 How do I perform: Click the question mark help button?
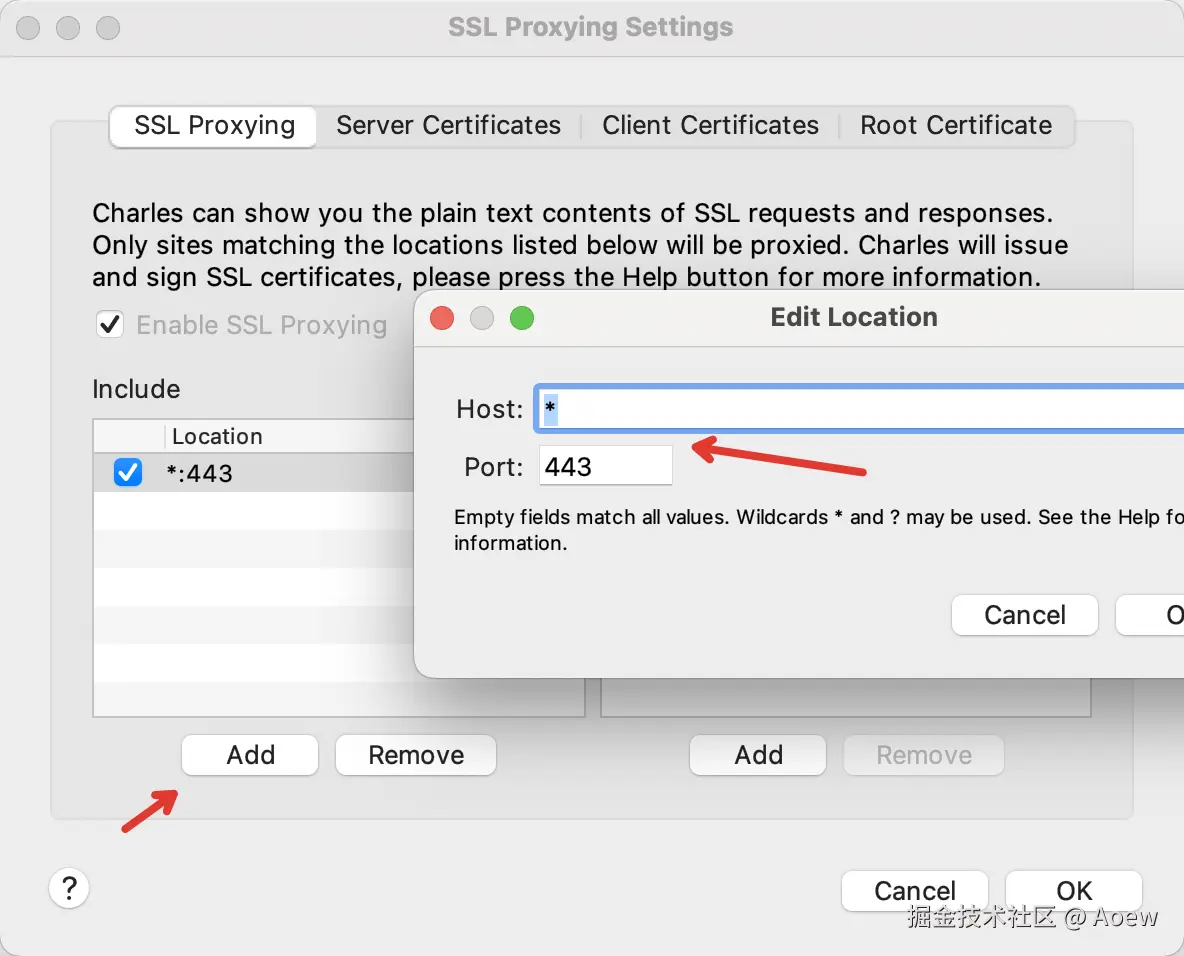tap(69, 888)
